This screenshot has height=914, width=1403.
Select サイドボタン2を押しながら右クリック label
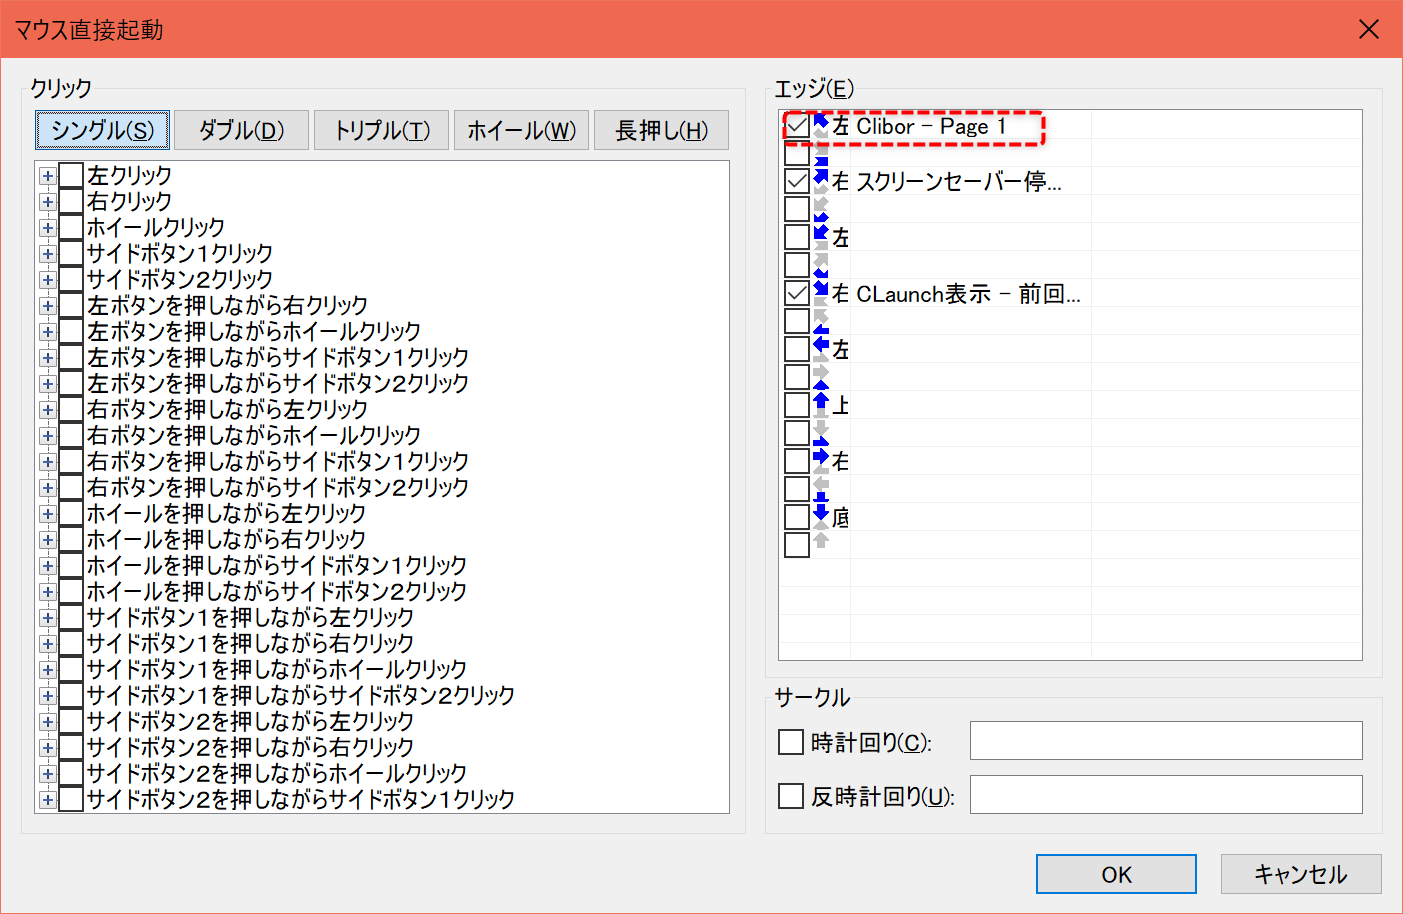tap(250, 747)
